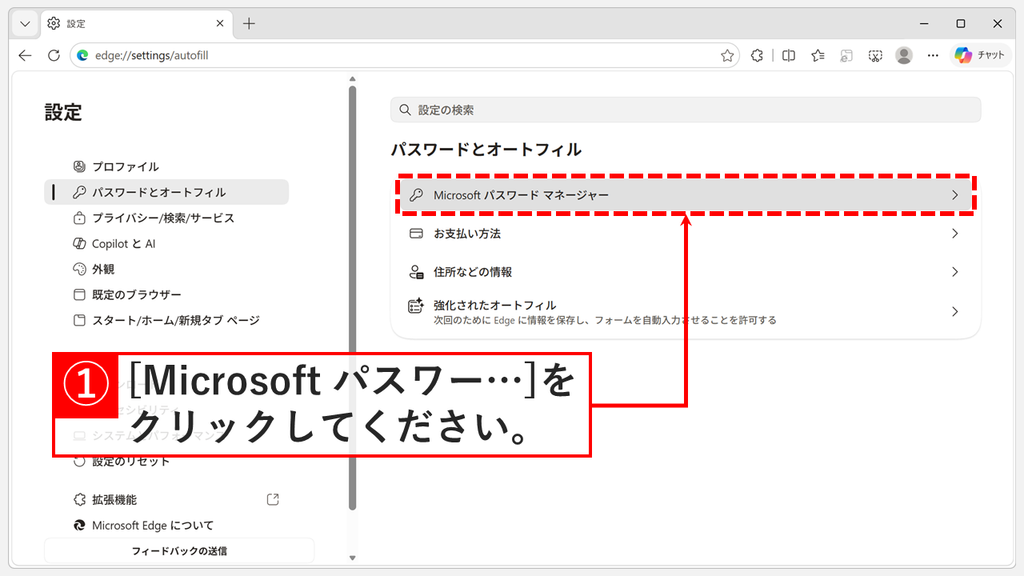This screenshot has width=1024, height=576.
Task: Add this page to favorites star icon
Action: (727, 56)
